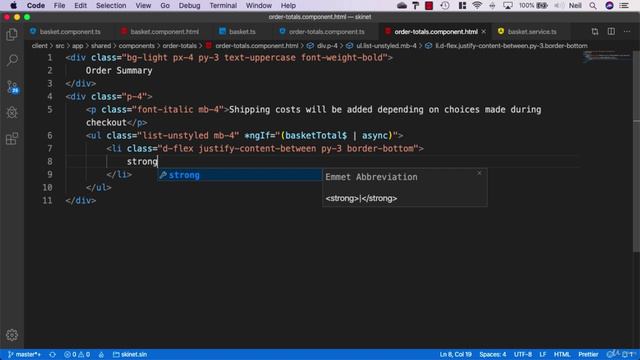Click the src breadcrumb segment

tap(60, 46)
